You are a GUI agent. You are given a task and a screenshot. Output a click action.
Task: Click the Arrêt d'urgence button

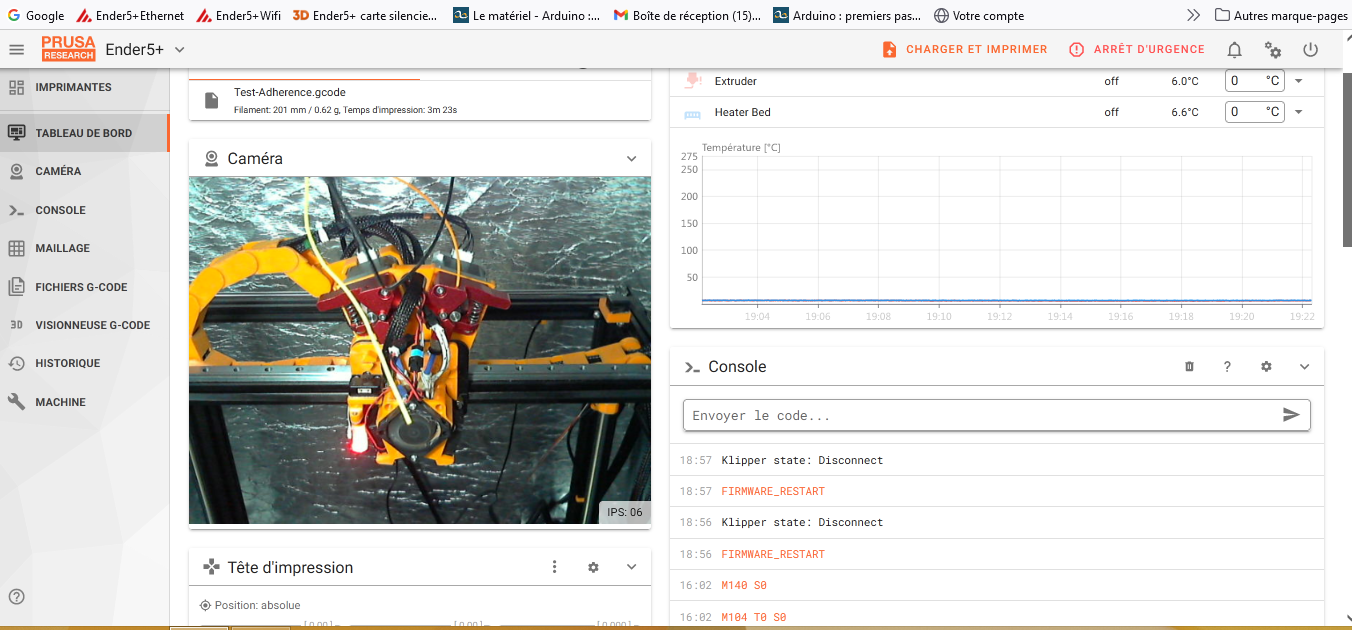(x=1137, y=49)
